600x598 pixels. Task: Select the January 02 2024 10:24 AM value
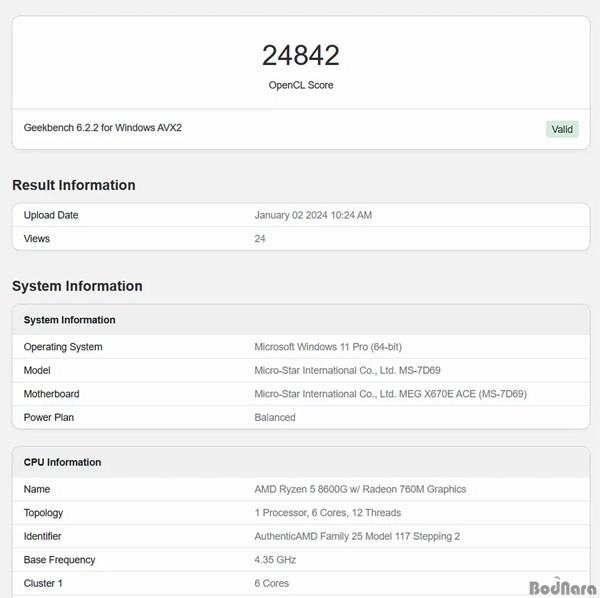313,215
